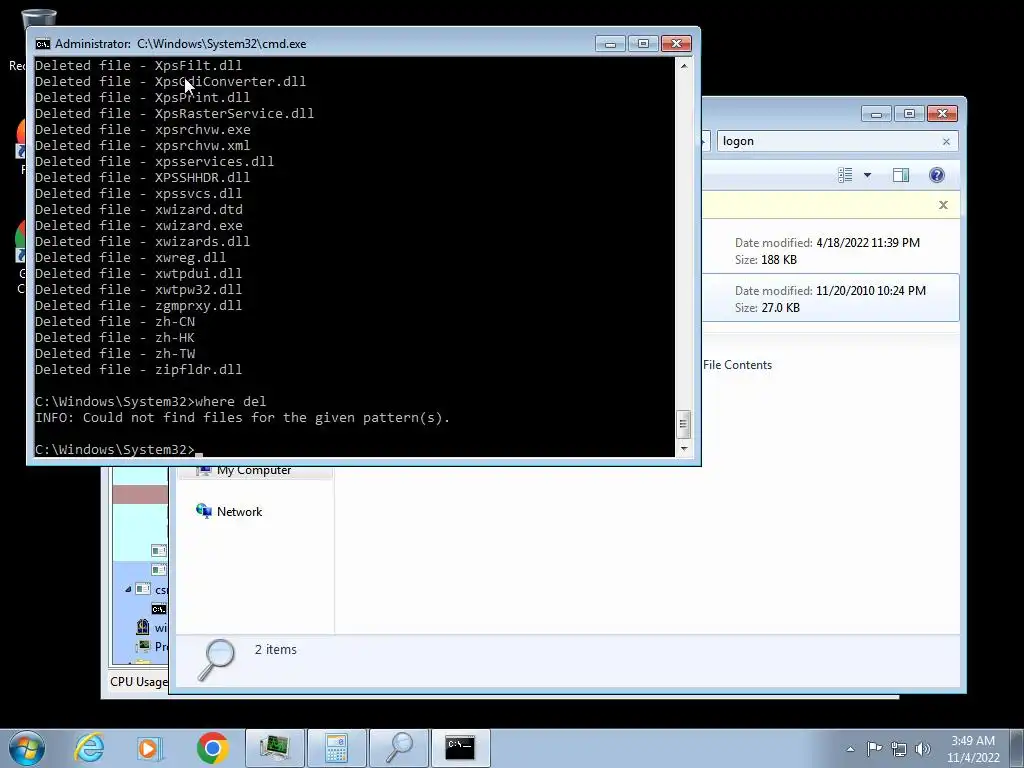1024x768 pixels.
Task: Open the clock showing 3:49 AM
Action: [x=973, y=749]
